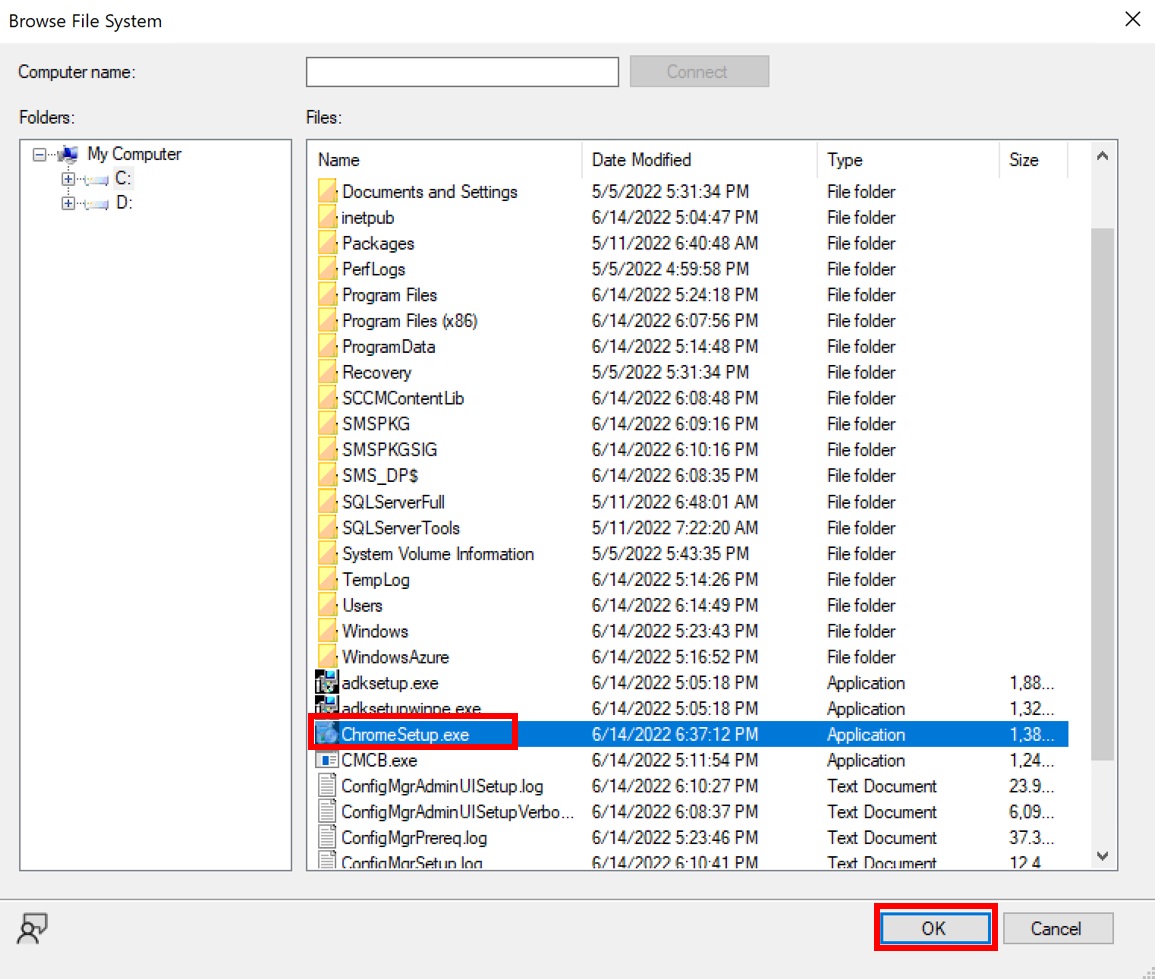Click the Computer name input field
1155x979 pixels.
[463, 71]
